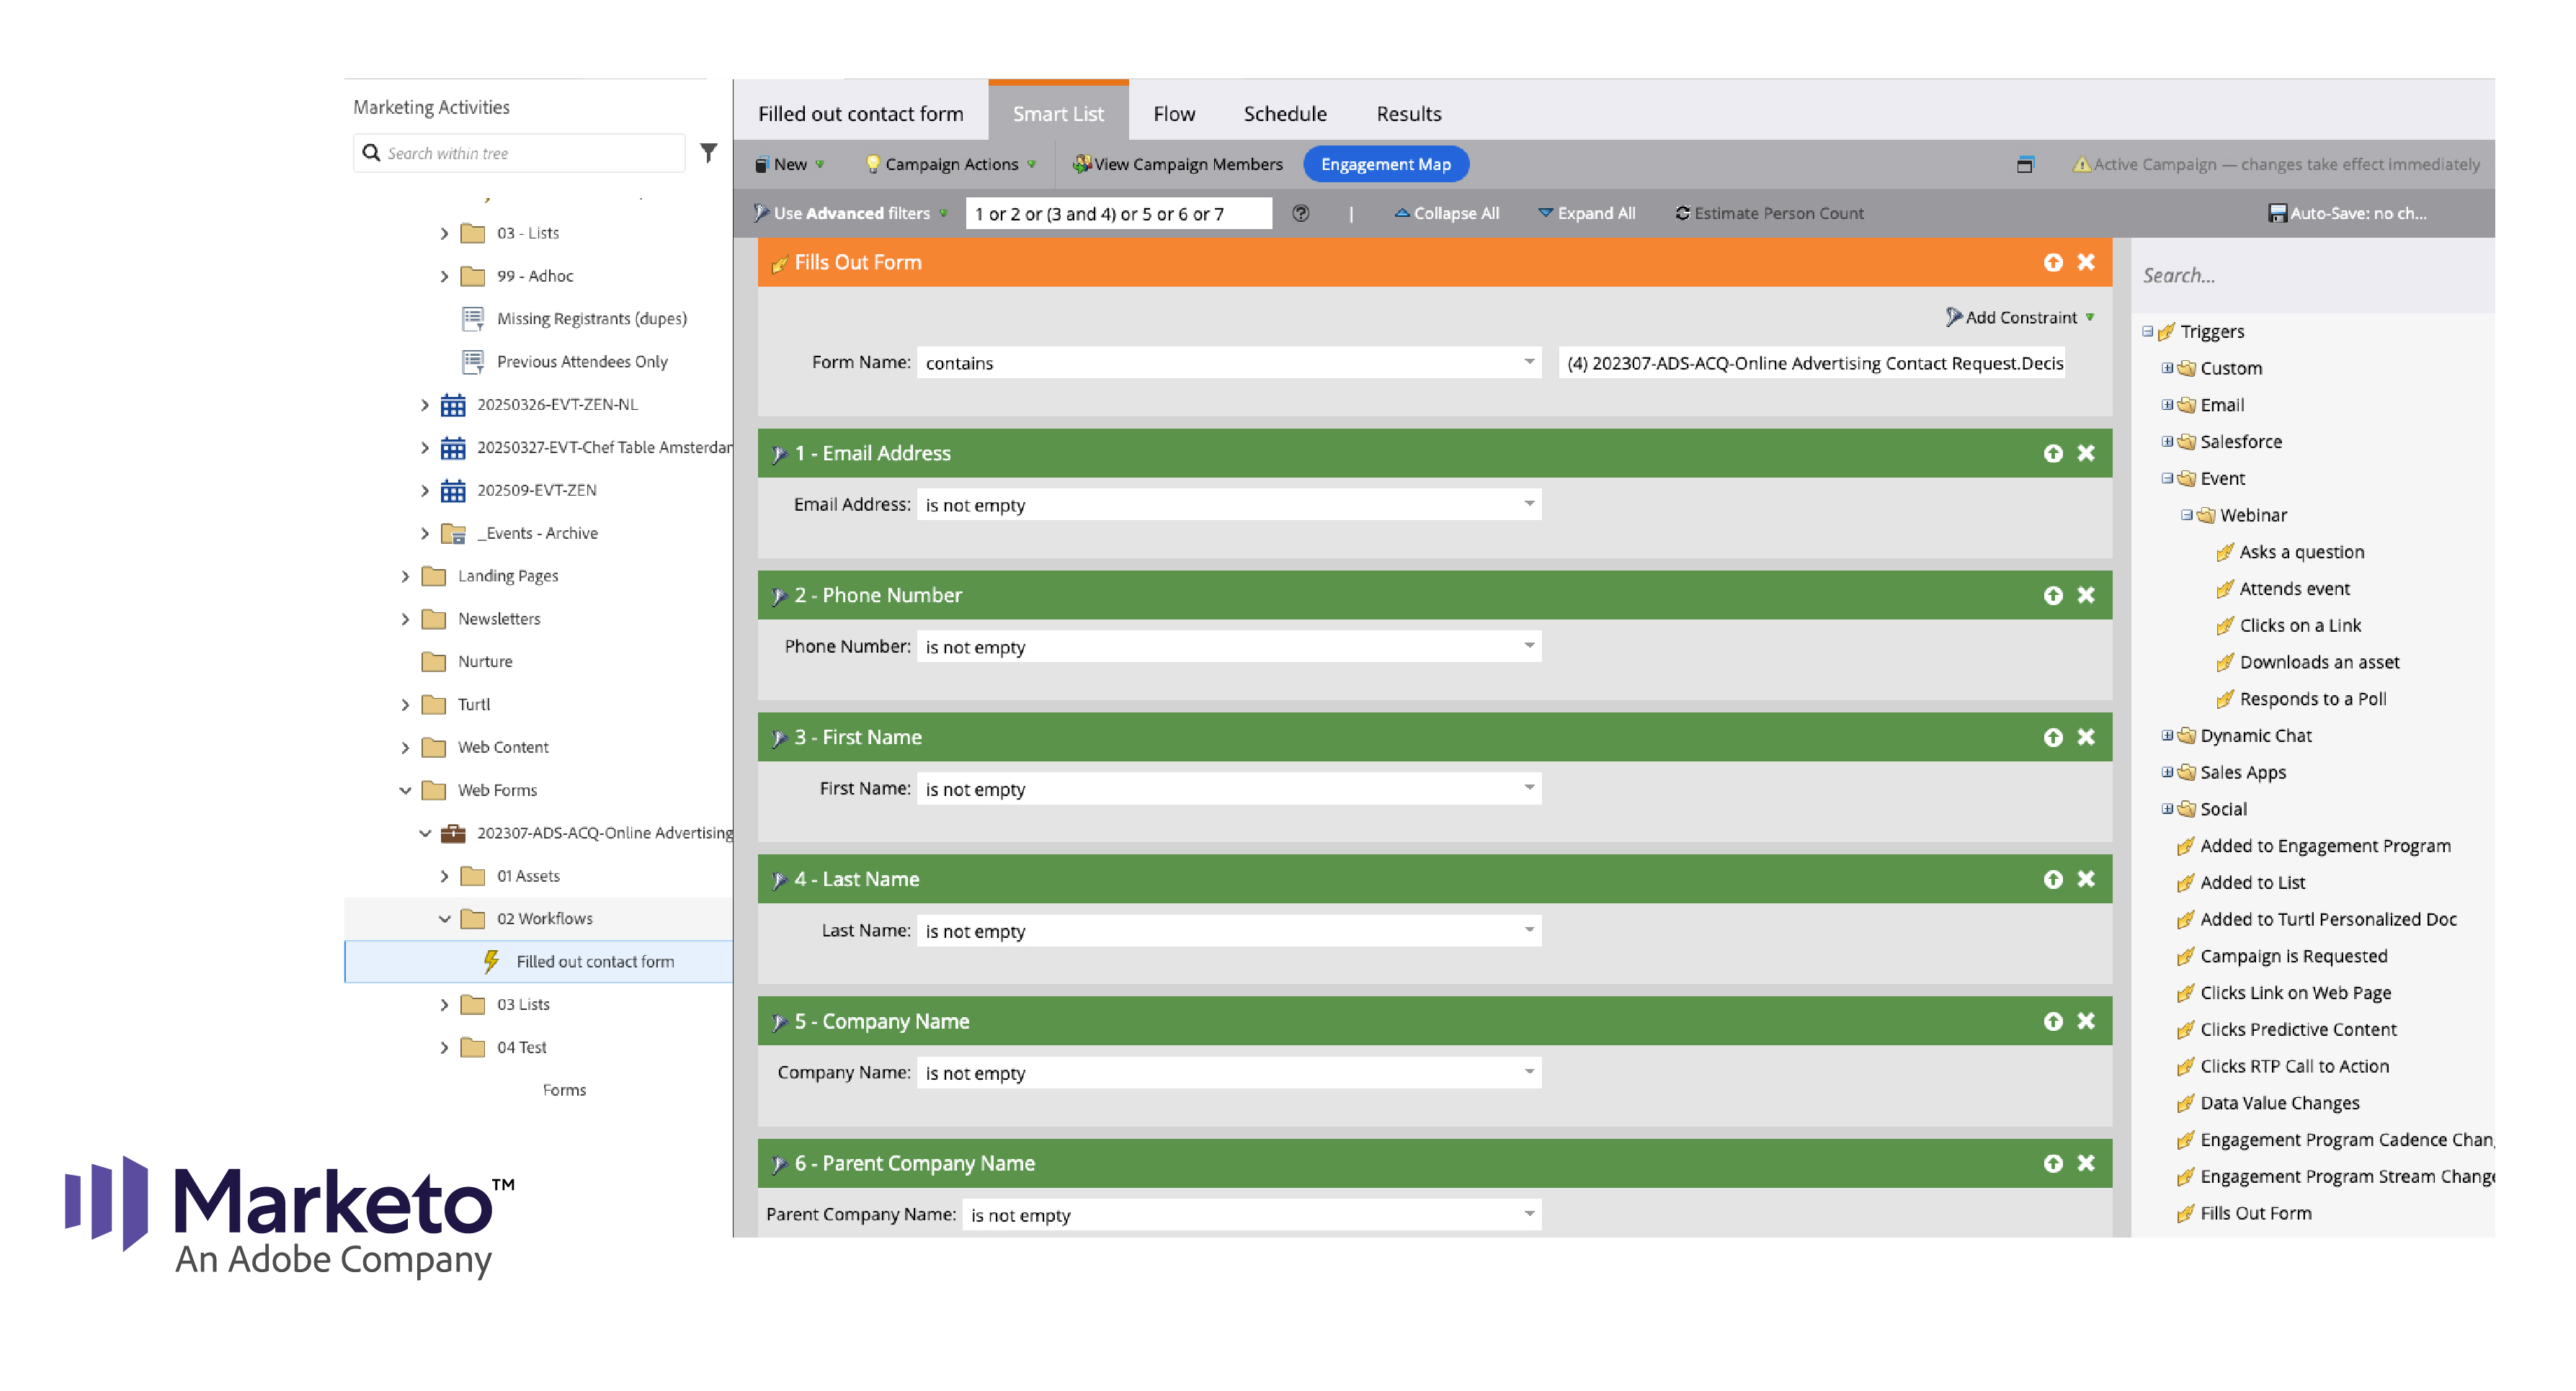Move the Company Name filter up
Image resolution: width=2576 pixels, height=1391 pixels.
point(2053,1022)
